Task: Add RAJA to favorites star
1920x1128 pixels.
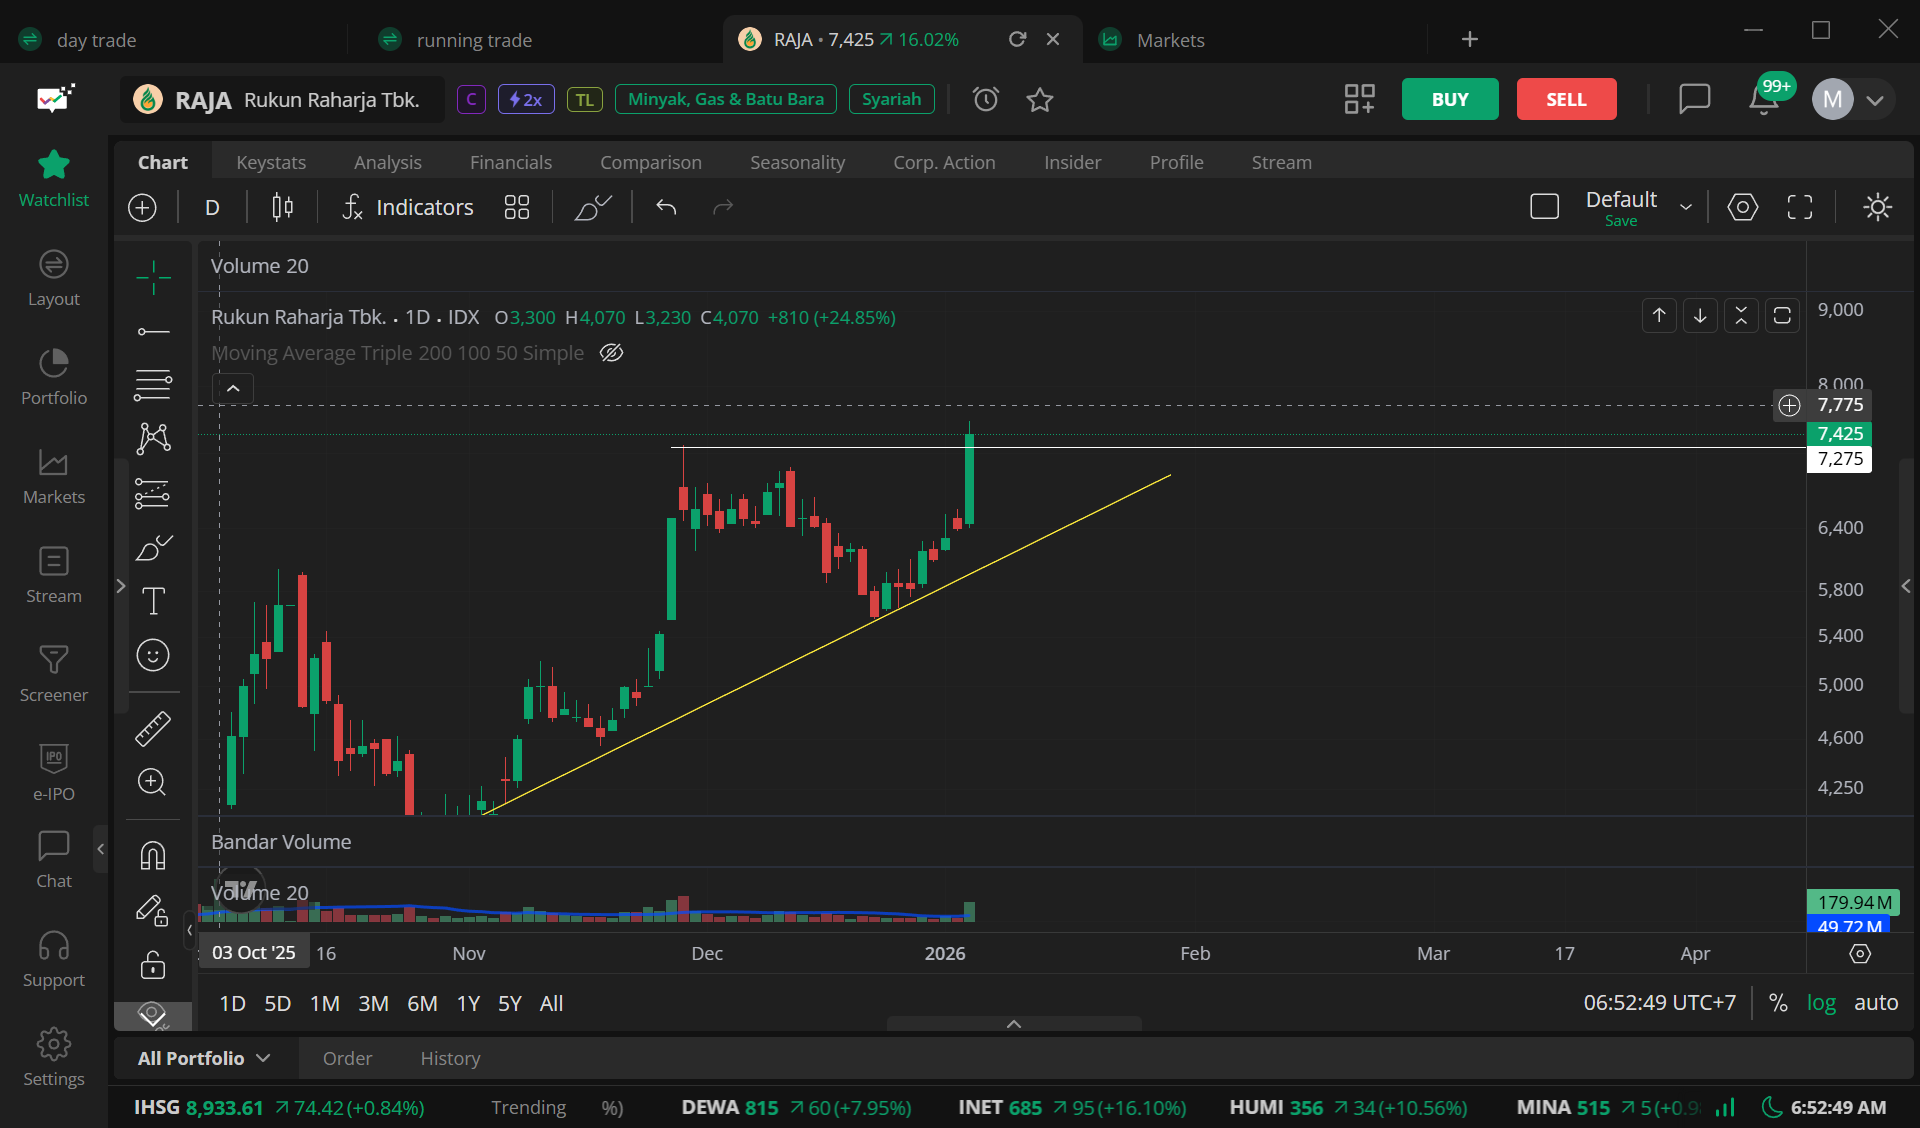Action: pos(1040,99)
